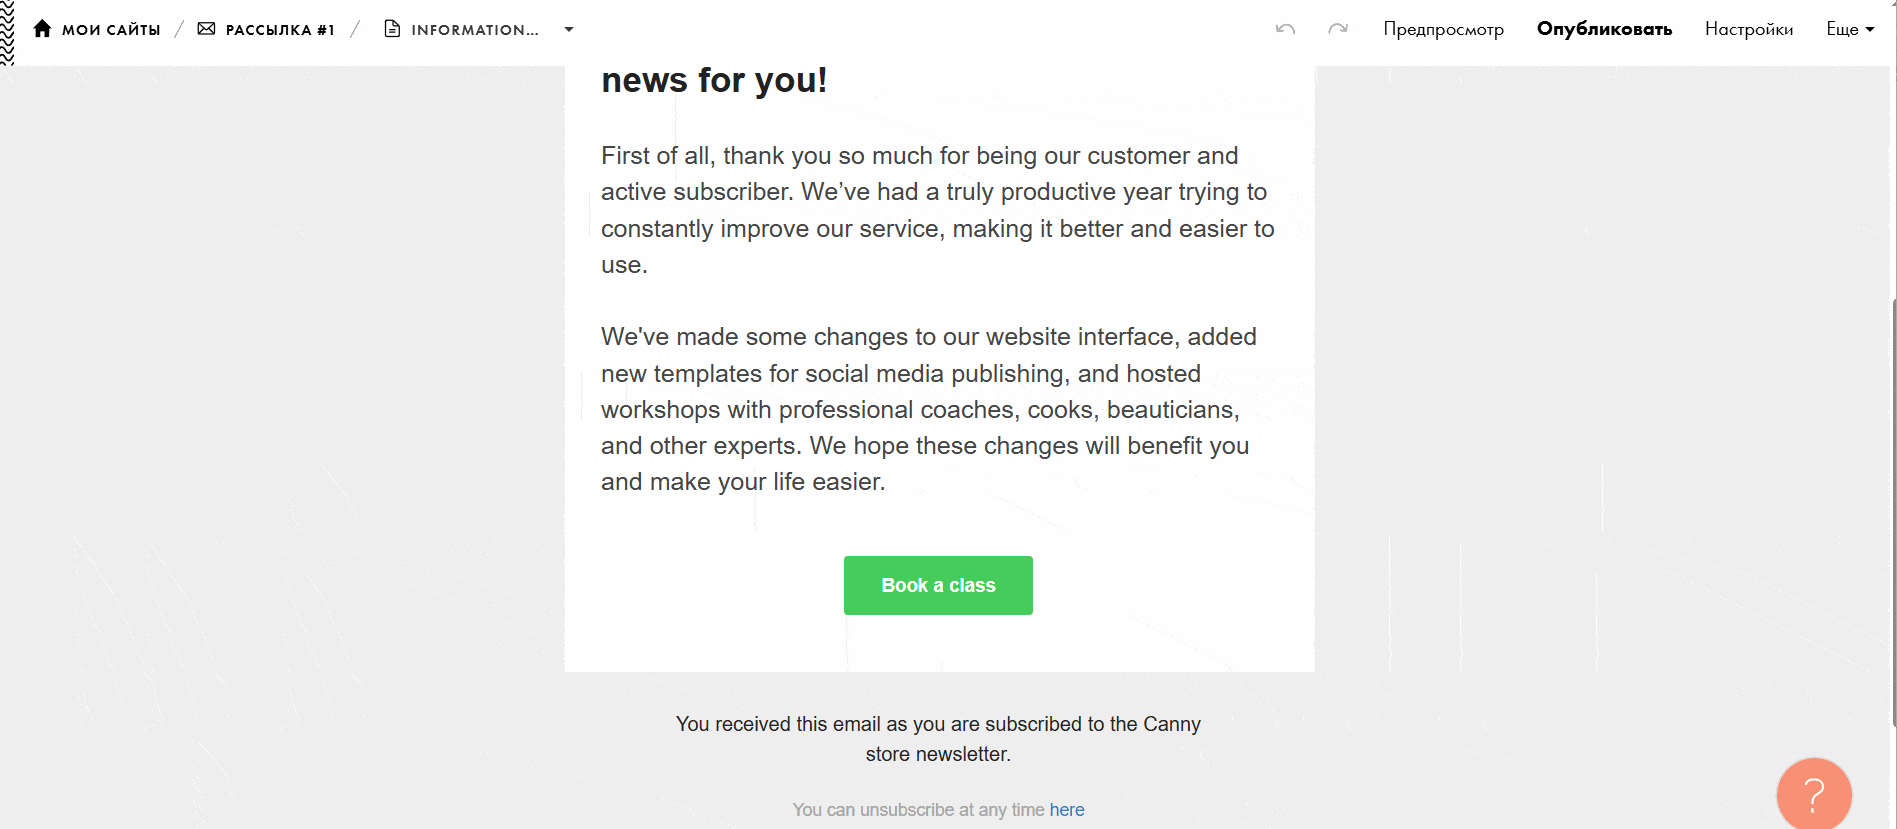
Task: Follow the "here" unsubscribe link
Action: (x=1066, y=810)
